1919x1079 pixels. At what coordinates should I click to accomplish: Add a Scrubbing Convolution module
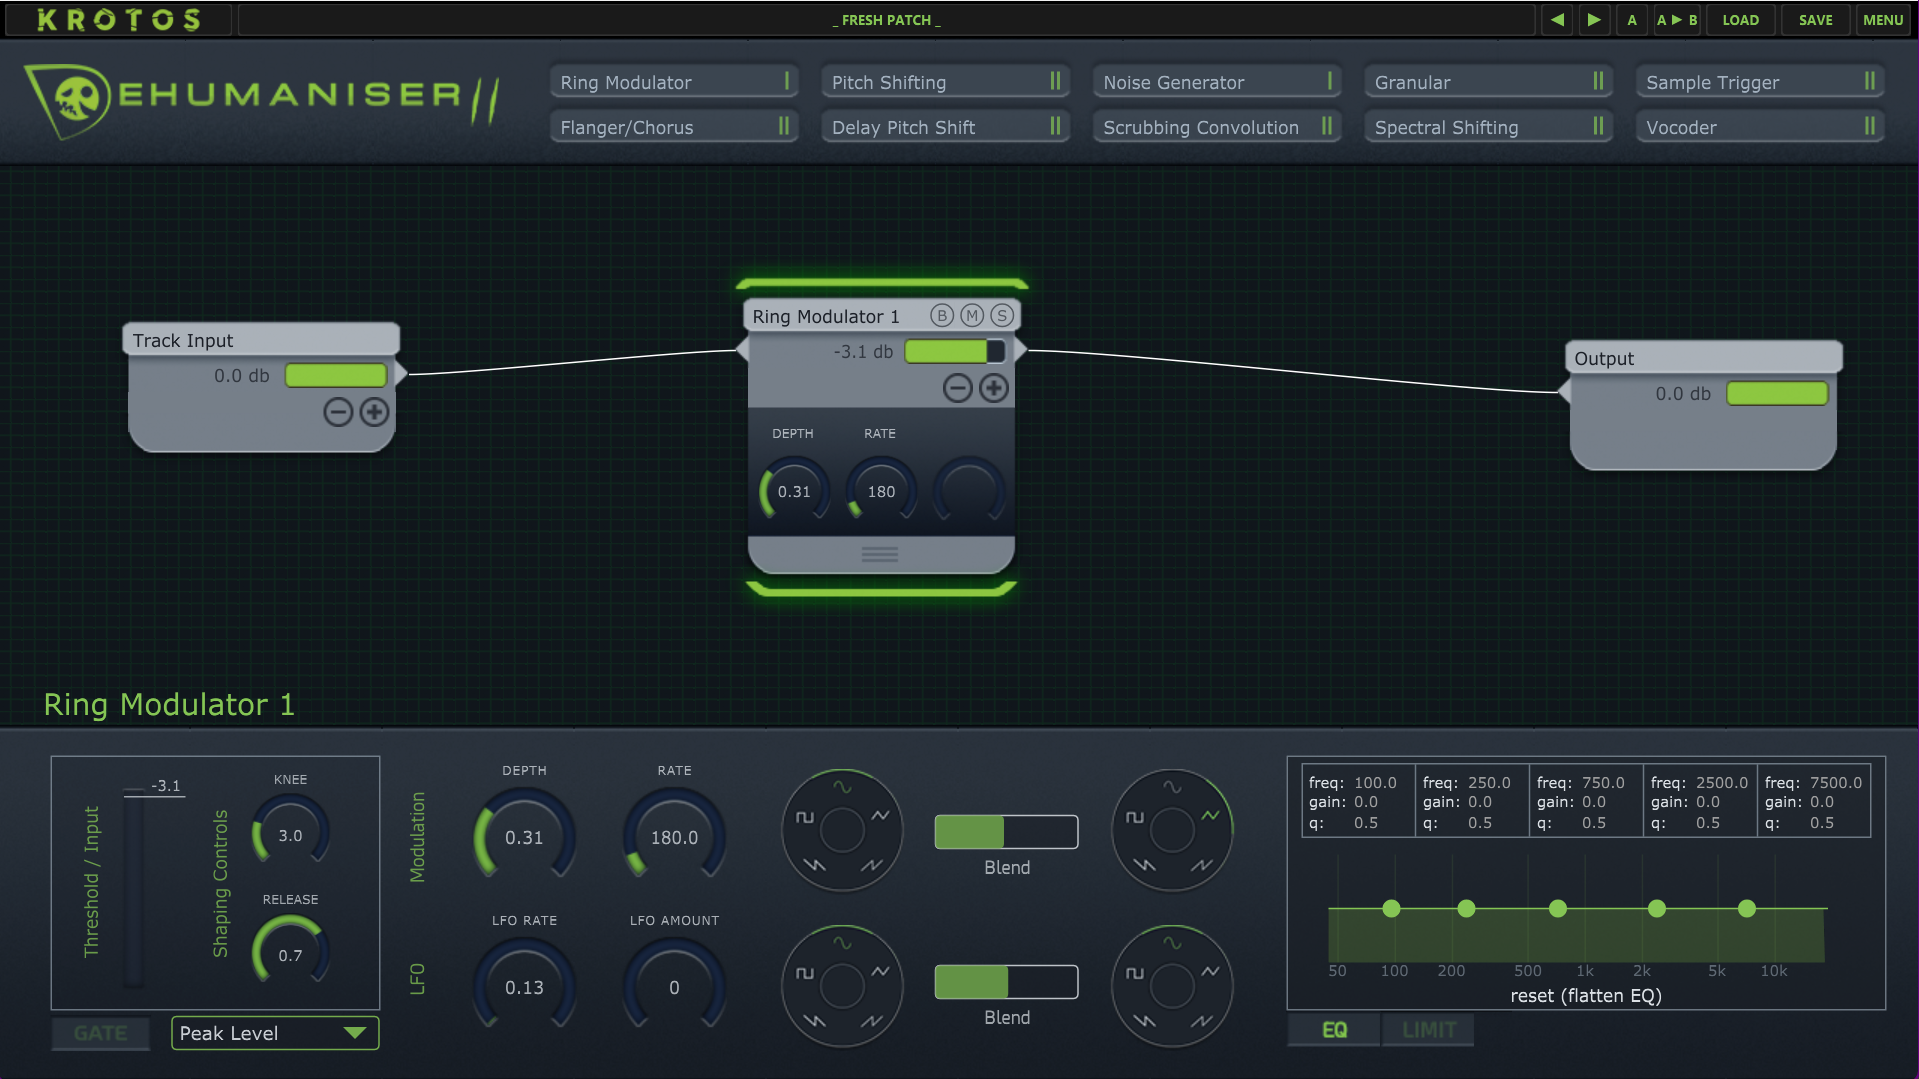coord(1216,127)
